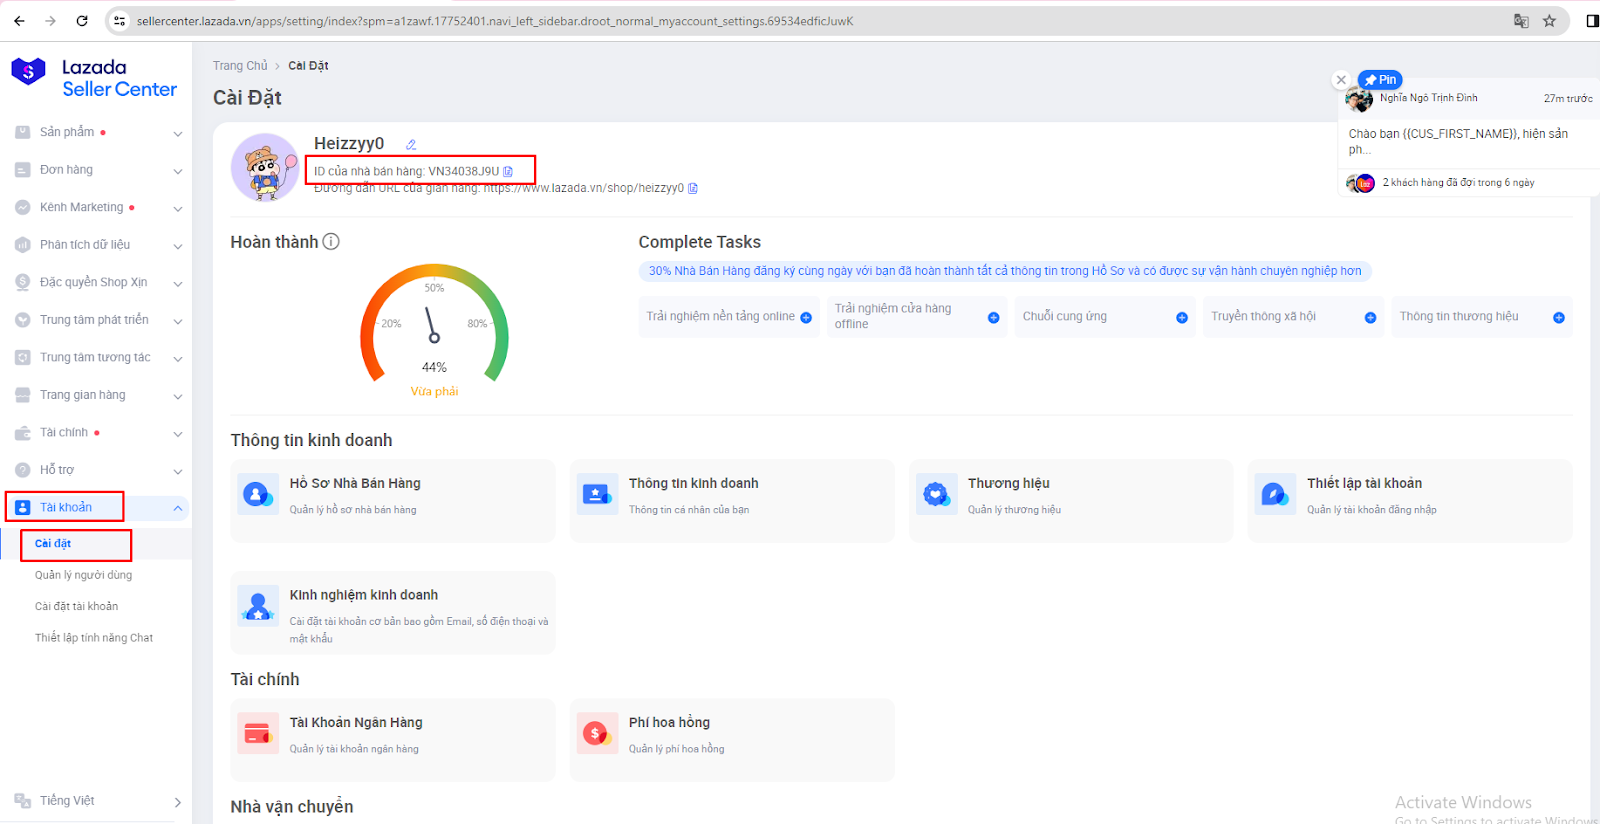Image resolution: width=1600 pixels, height=824 pixels.
Task: Reload the browser page
Action: [82, 21]
